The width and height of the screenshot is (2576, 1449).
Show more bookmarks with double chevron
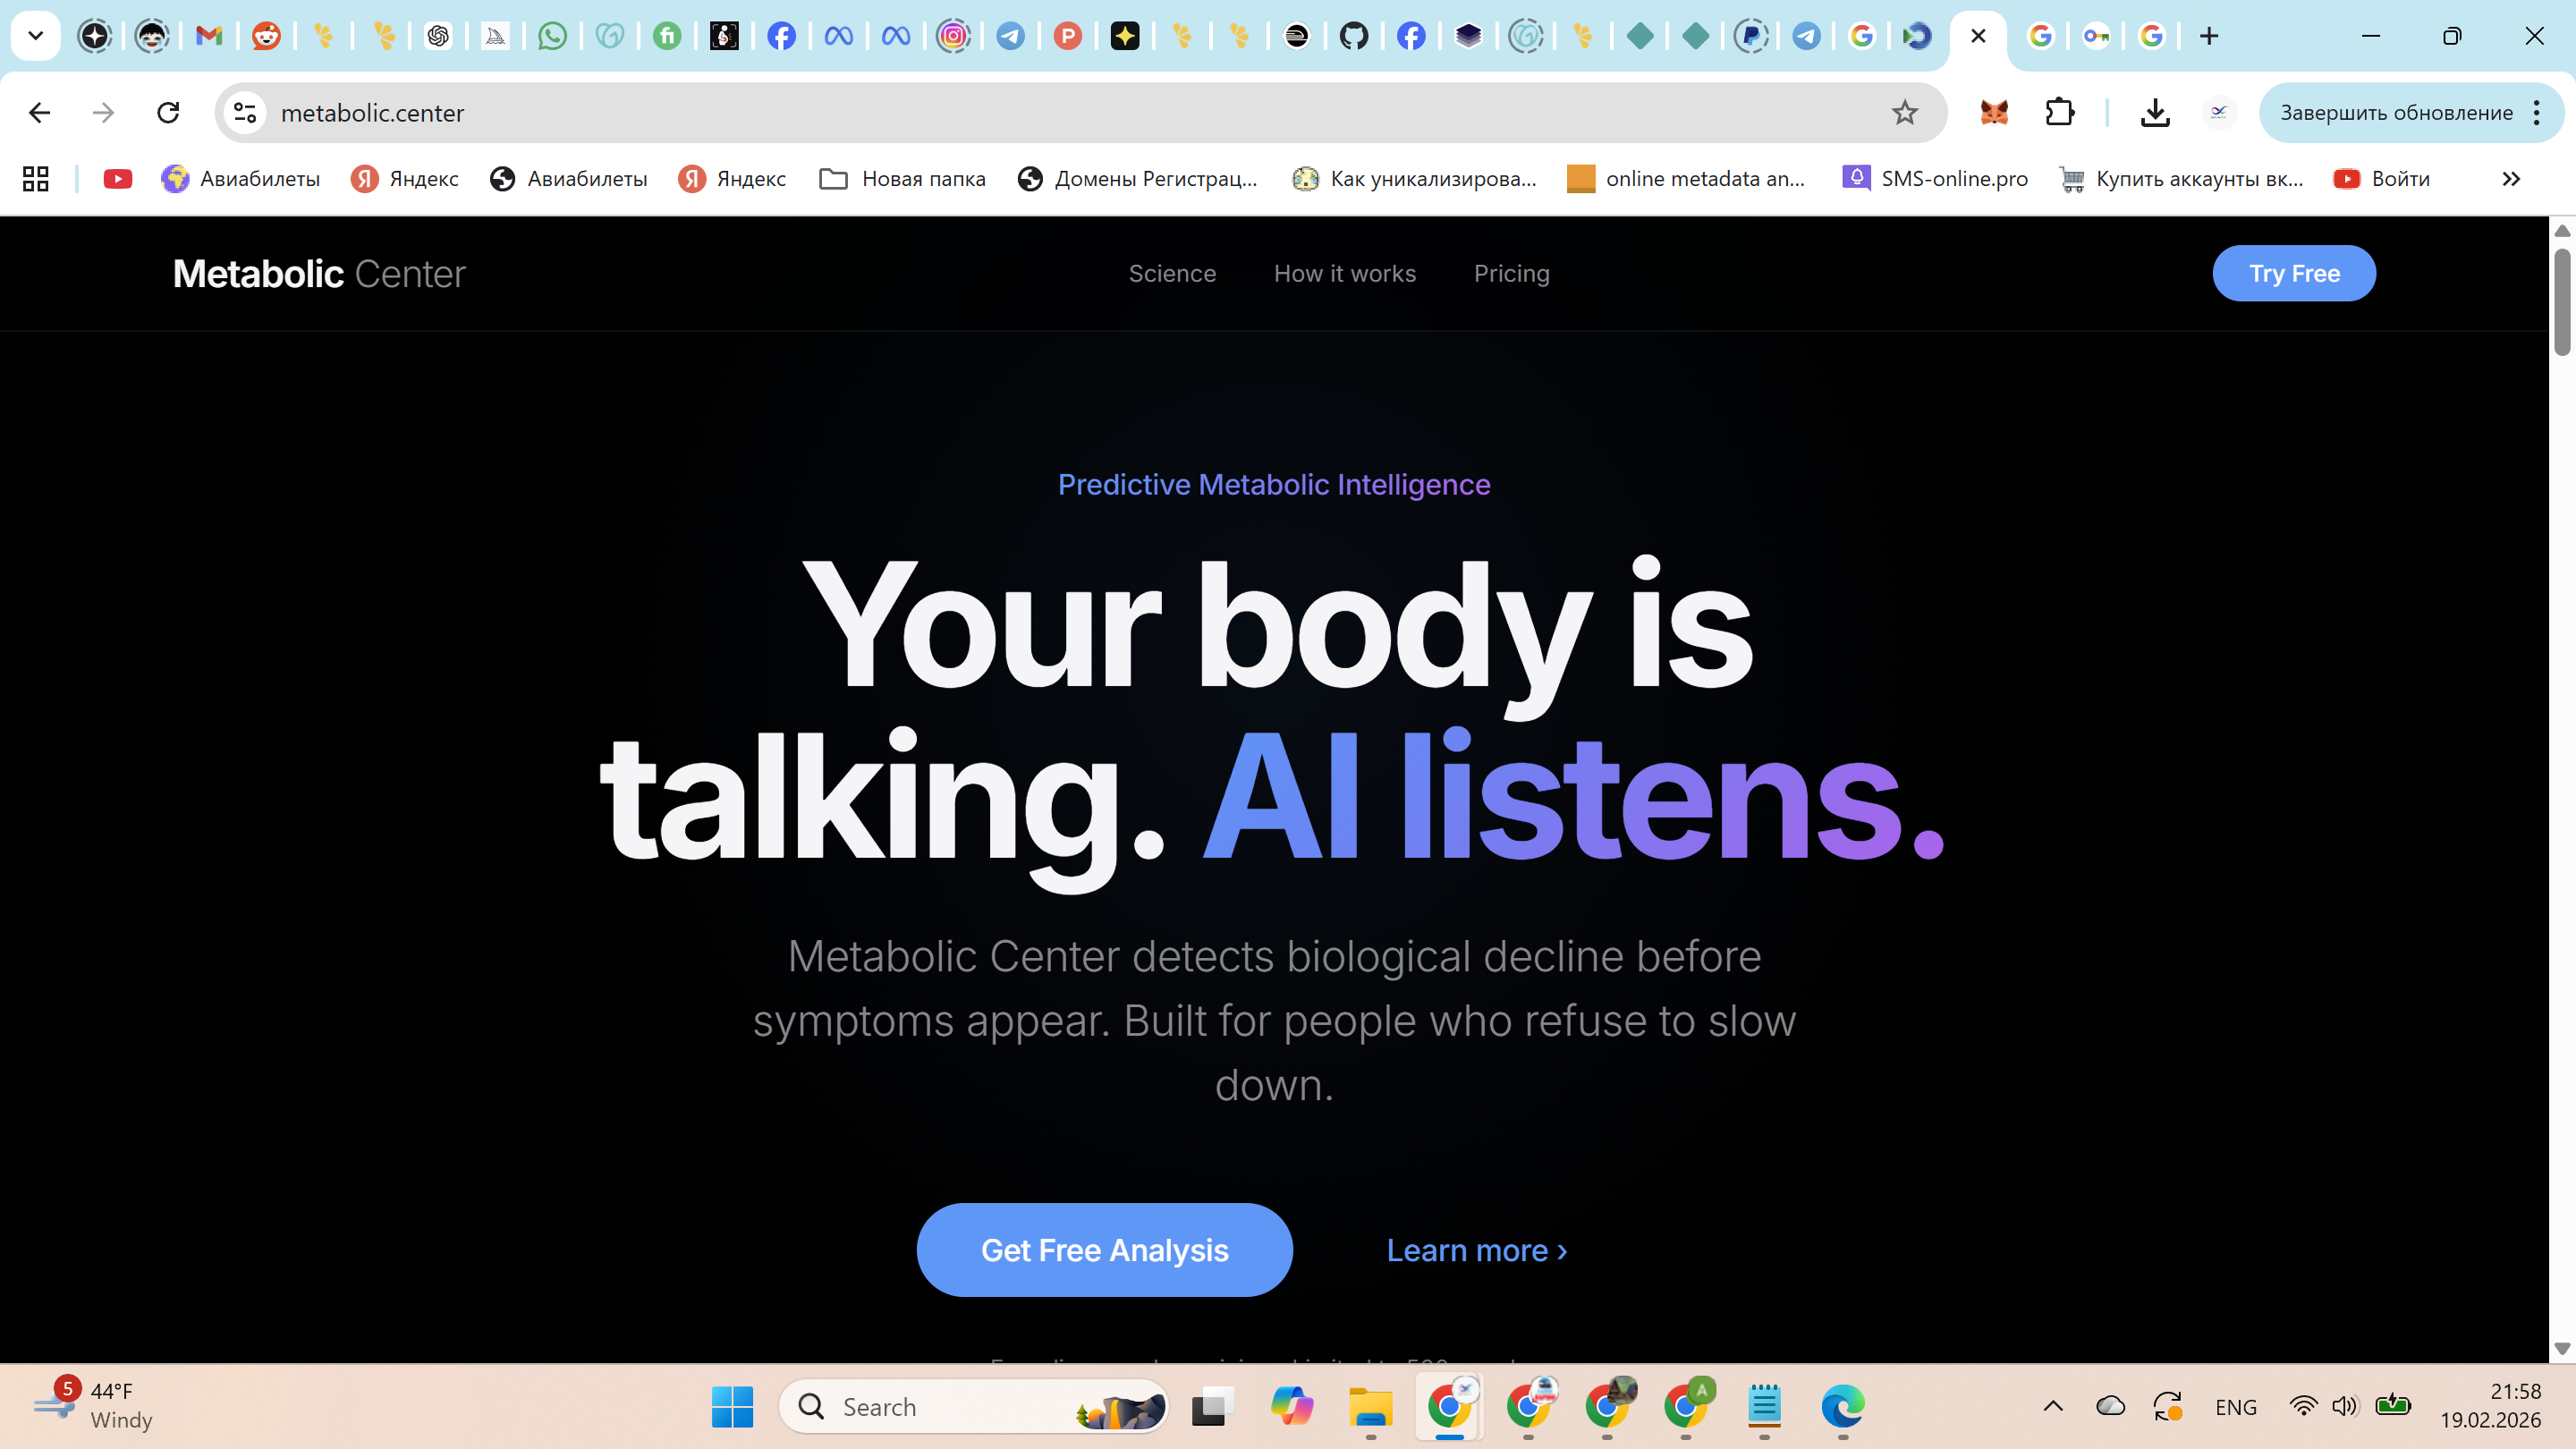[2511, 179]
